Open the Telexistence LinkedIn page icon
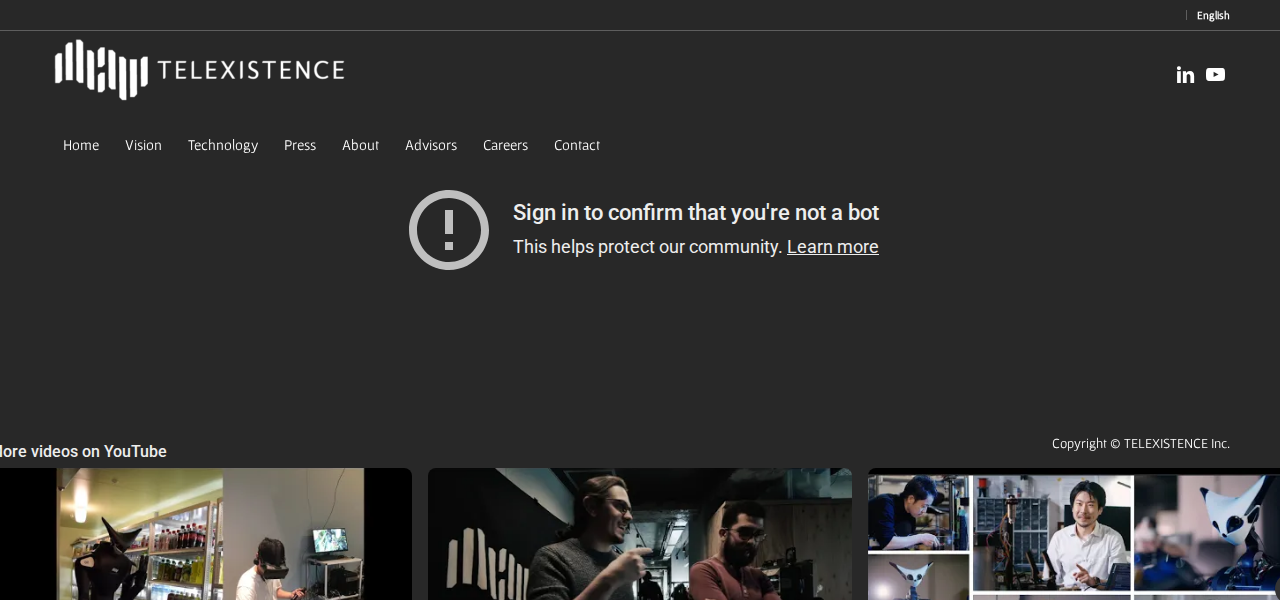Screen dimensions: 1280x600 click(x=1185, y=75)
